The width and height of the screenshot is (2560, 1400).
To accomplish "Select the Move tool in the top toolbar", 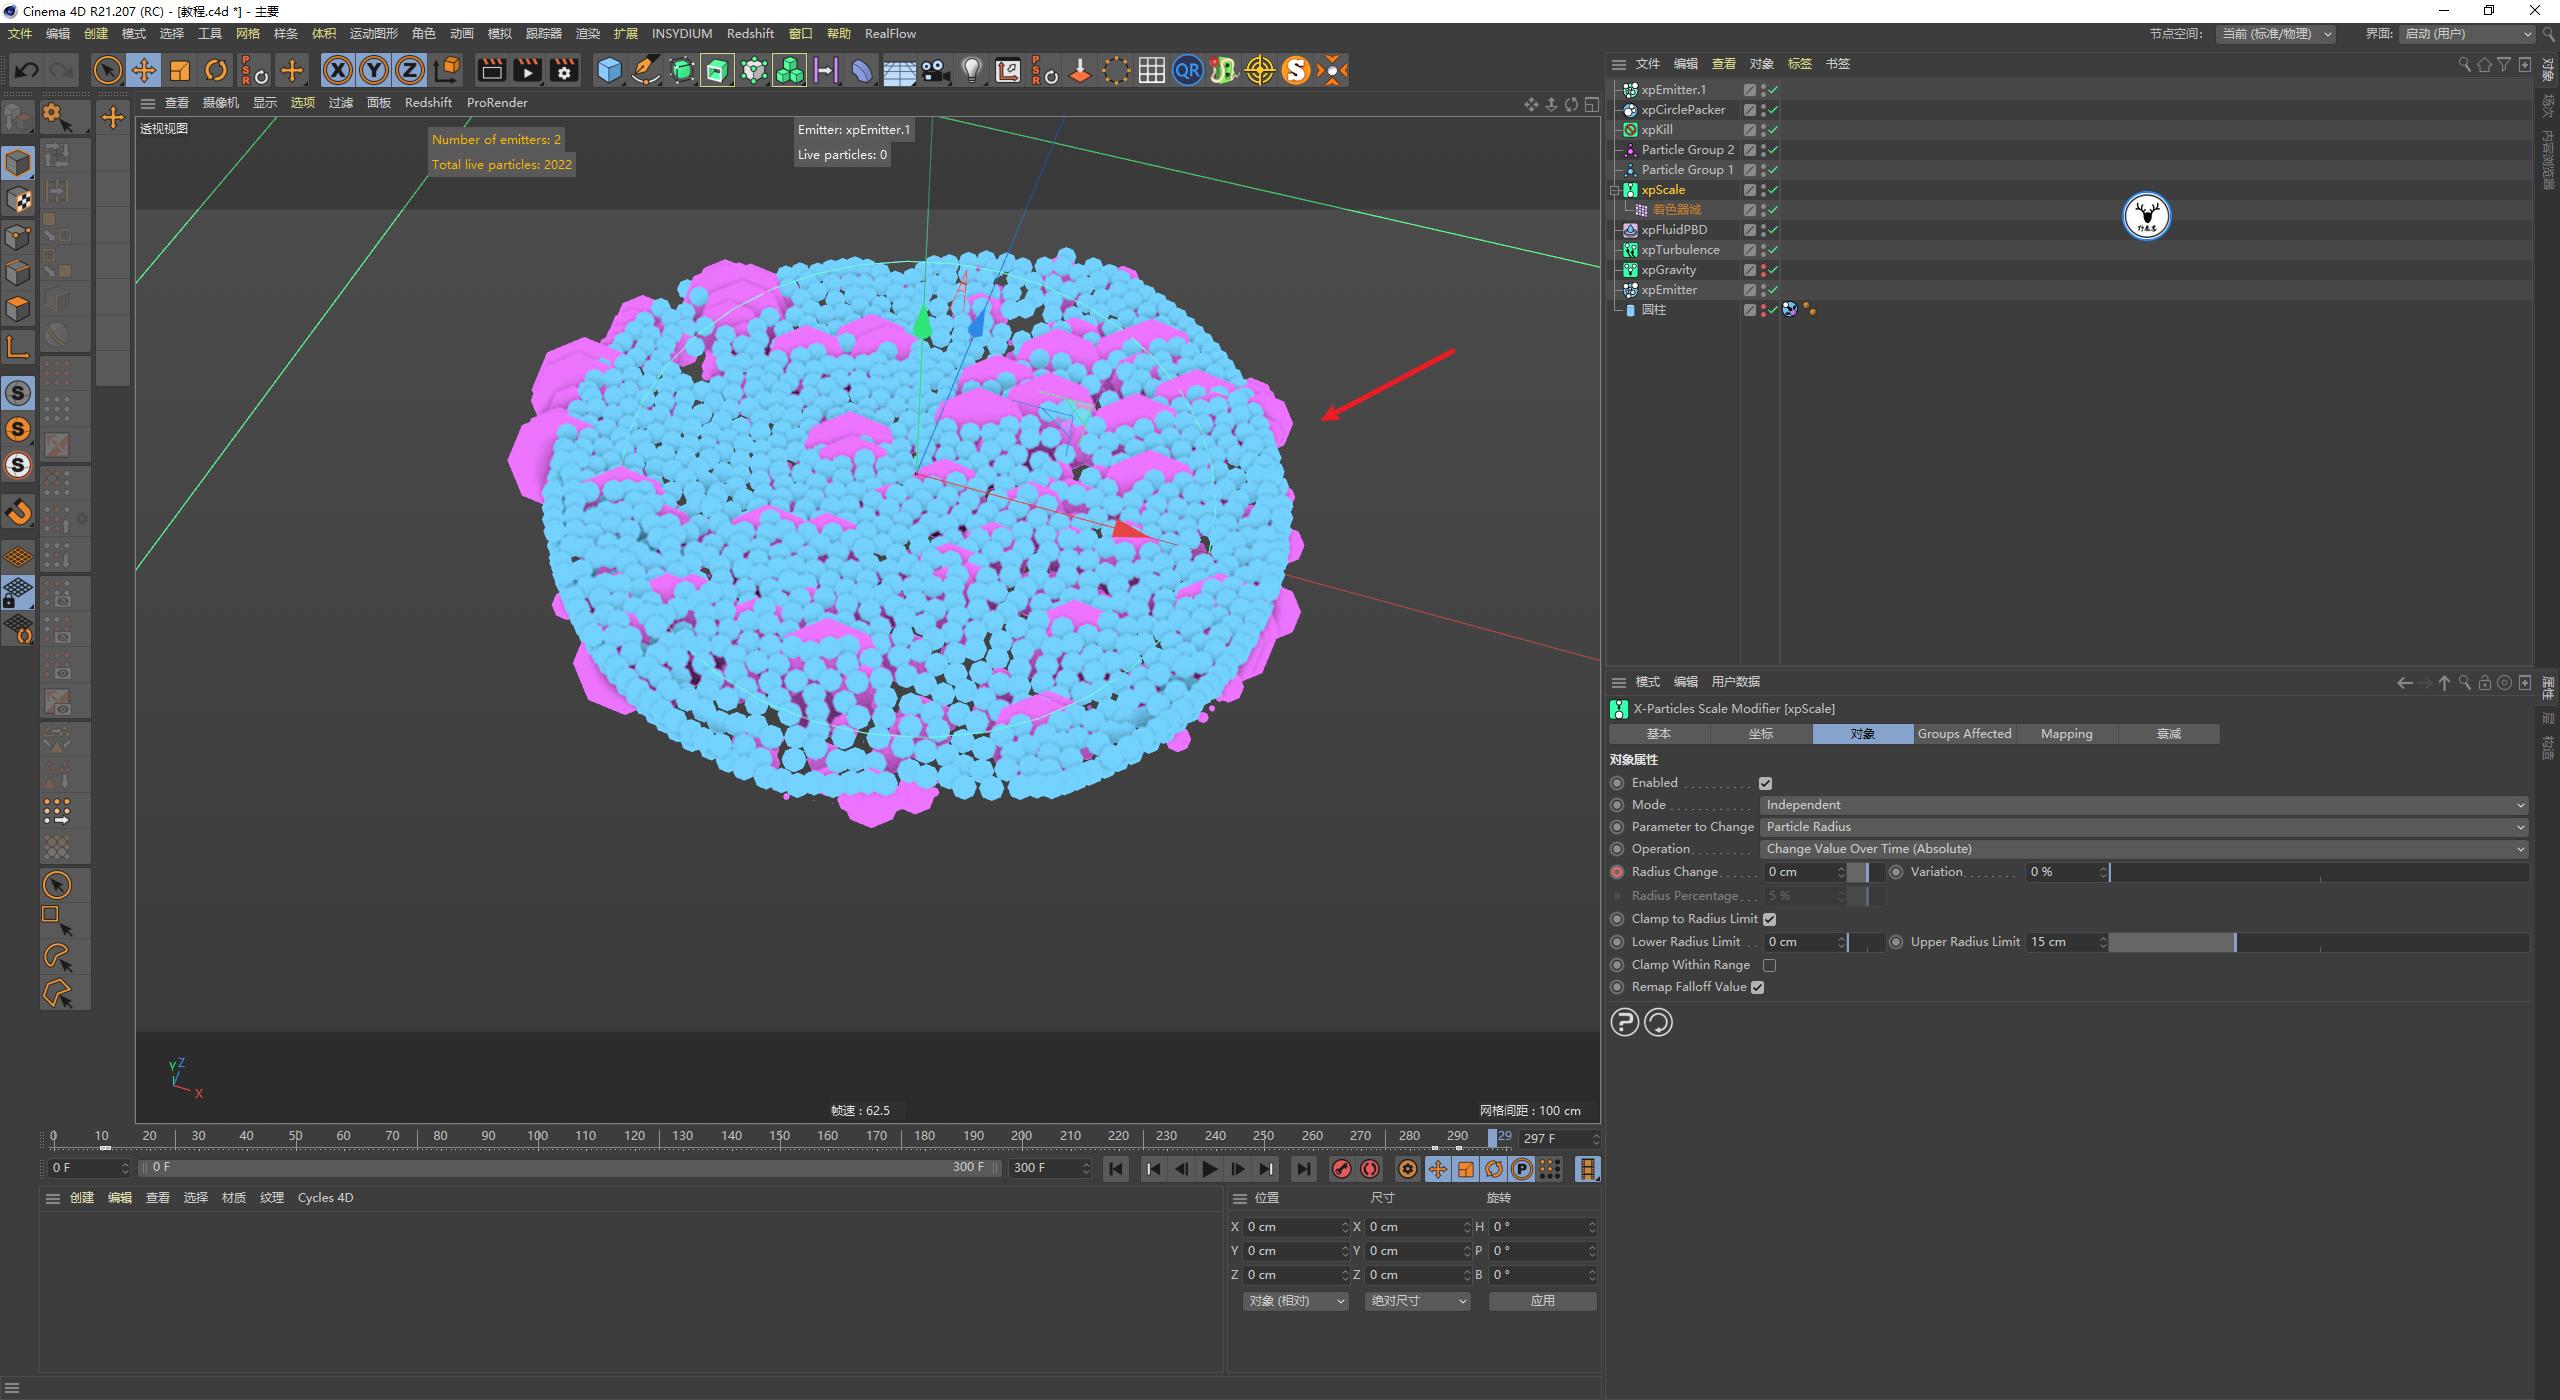I will point(144,70).
